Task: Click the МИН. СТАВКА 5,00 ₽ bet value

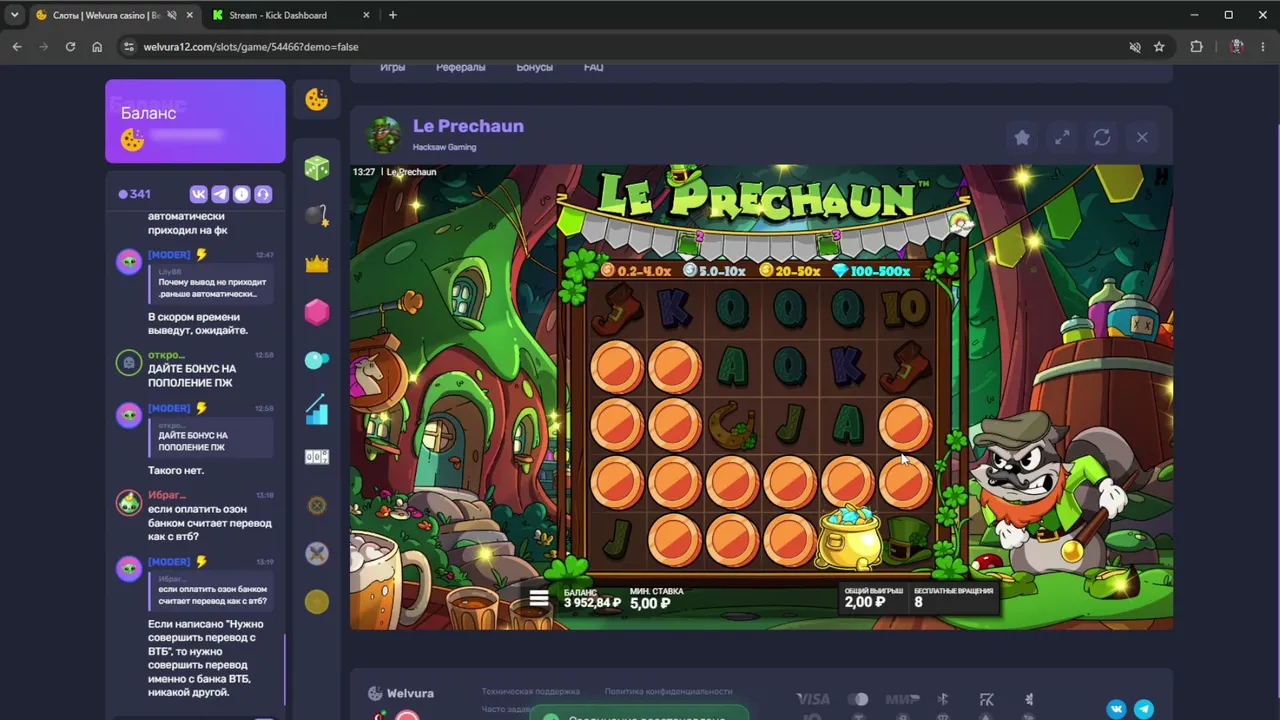Action: [650, 604]
